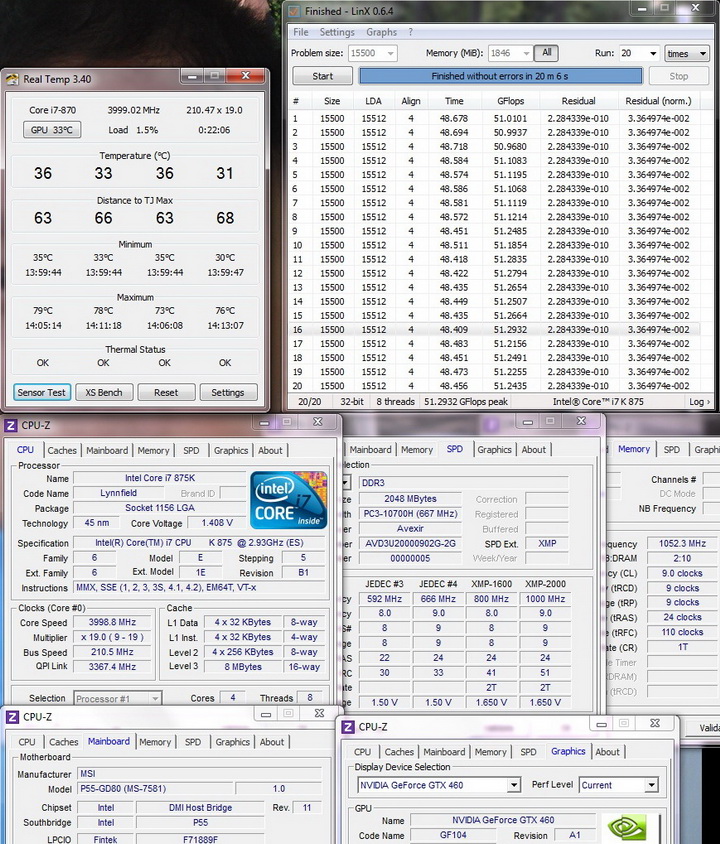Click the CPU-Z icon in CPU tab window
This screenshot has width=720, height=844.
click(11, 425)
